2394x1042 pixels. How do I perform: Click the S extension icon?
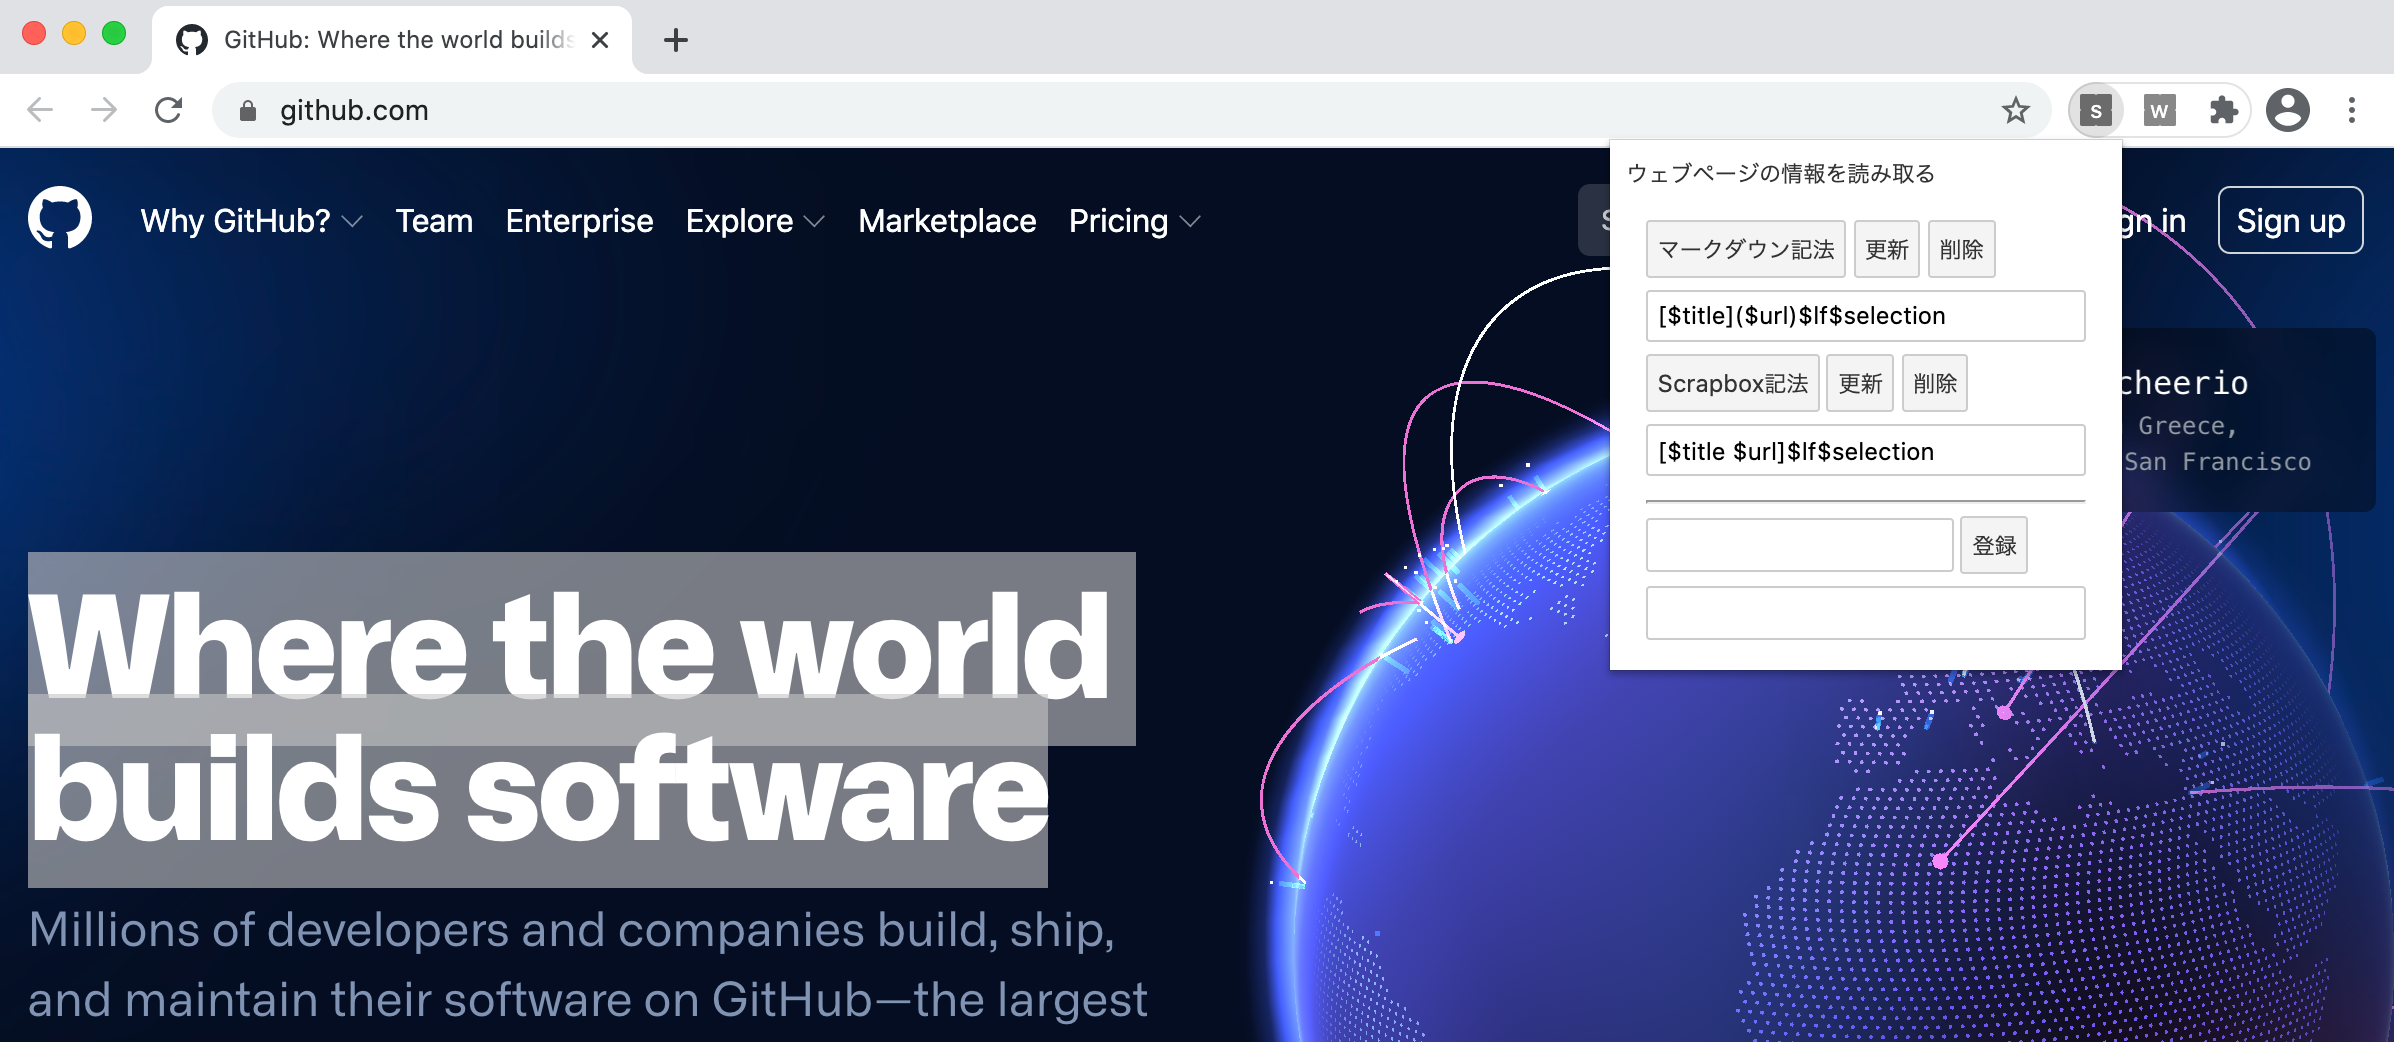2096,110
